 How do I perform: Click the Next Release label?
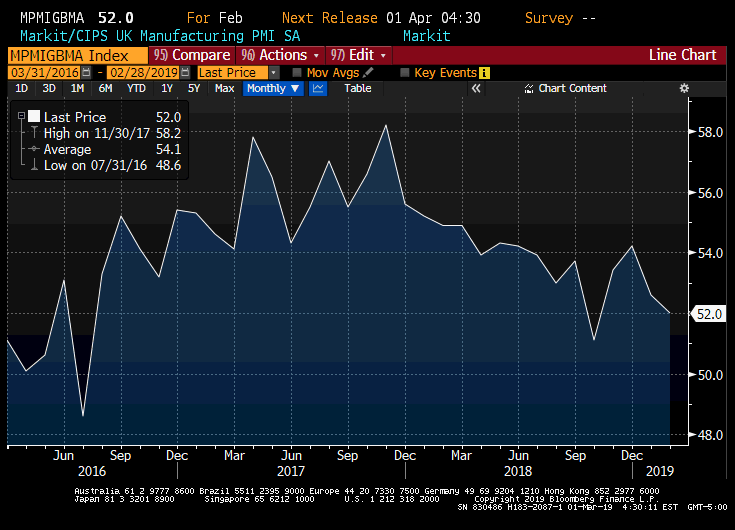click(x=330, y=18)
